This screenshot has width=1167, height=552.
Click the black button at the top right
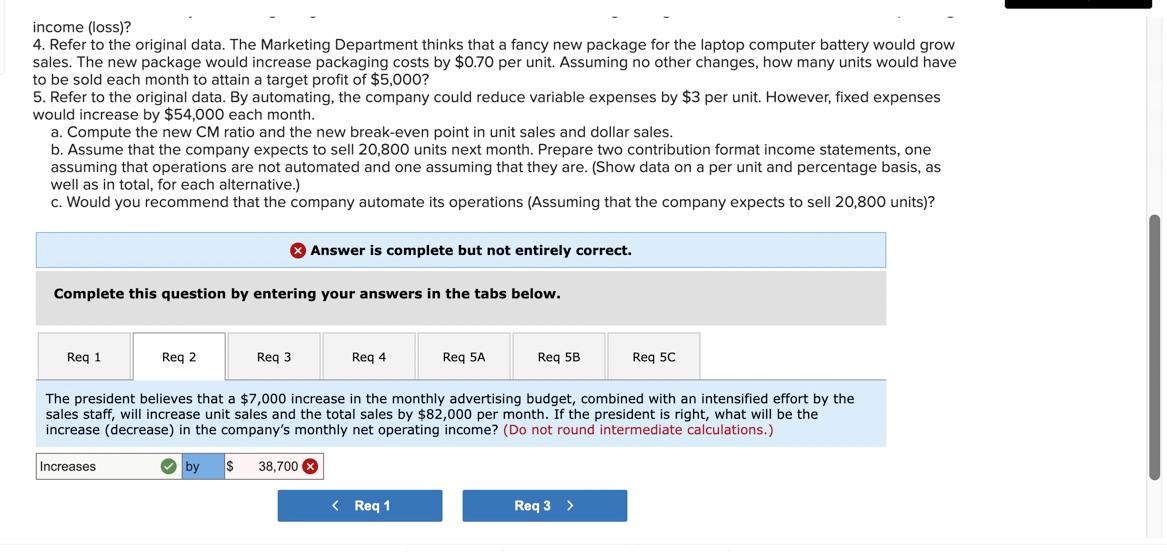[1078, 4]
